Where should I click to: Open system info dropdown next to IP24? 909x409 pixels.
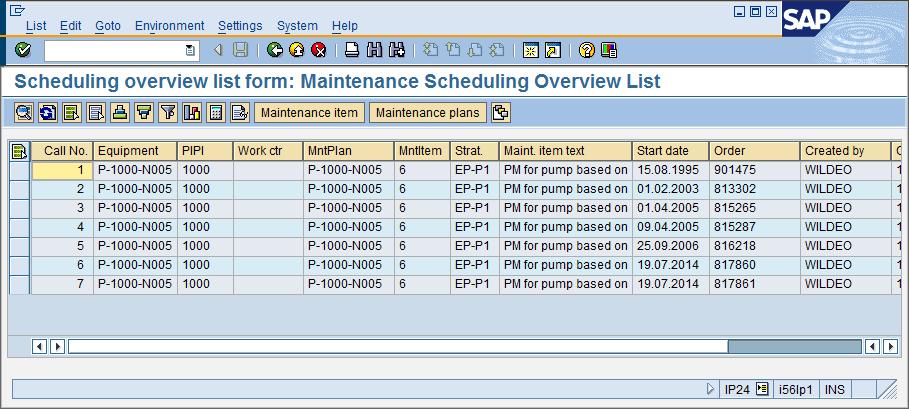[762, 389]
